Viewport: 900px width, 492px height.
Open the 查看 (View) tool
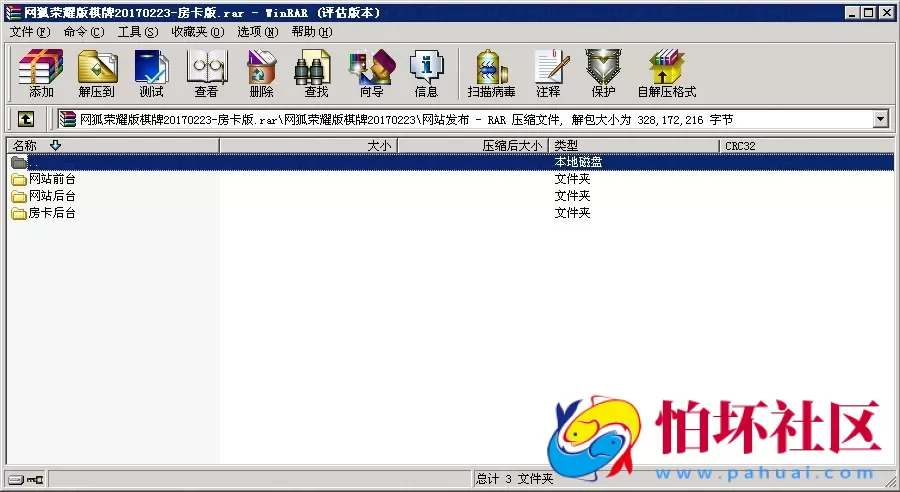(x=207, y=73)
